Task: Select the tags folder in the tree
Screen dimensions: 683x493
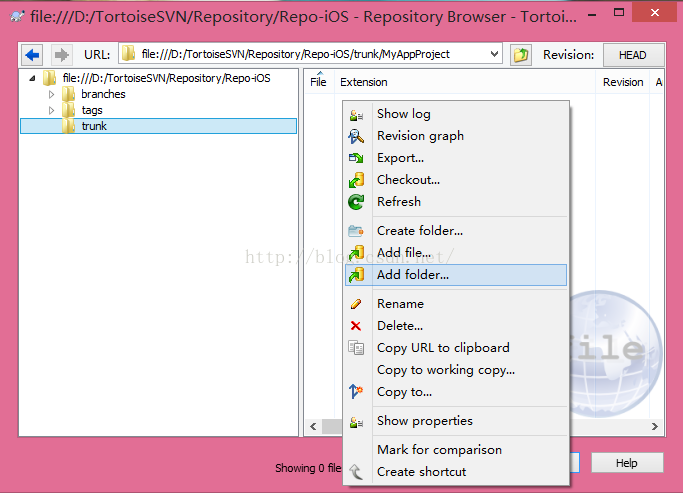Action: (x=92, y=110)
